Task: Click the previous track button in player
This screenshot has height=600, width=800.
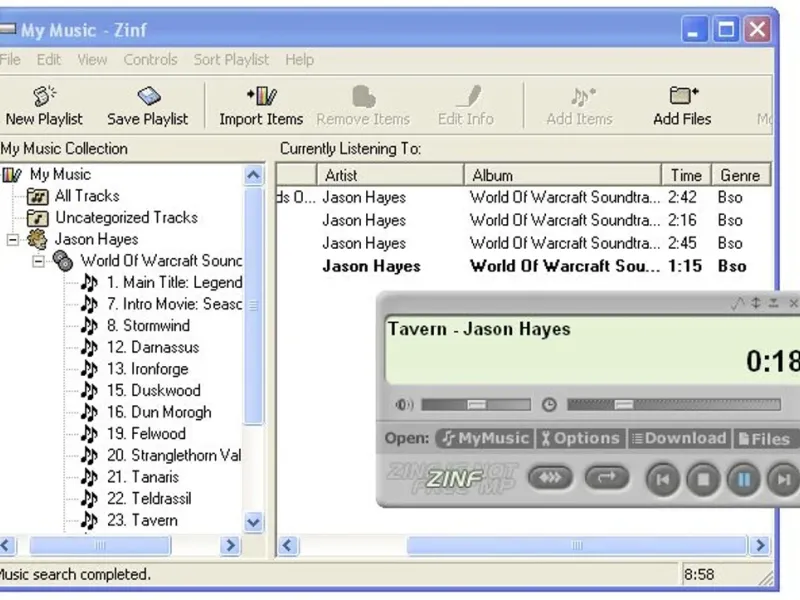Action: click(x=662, y=480)
